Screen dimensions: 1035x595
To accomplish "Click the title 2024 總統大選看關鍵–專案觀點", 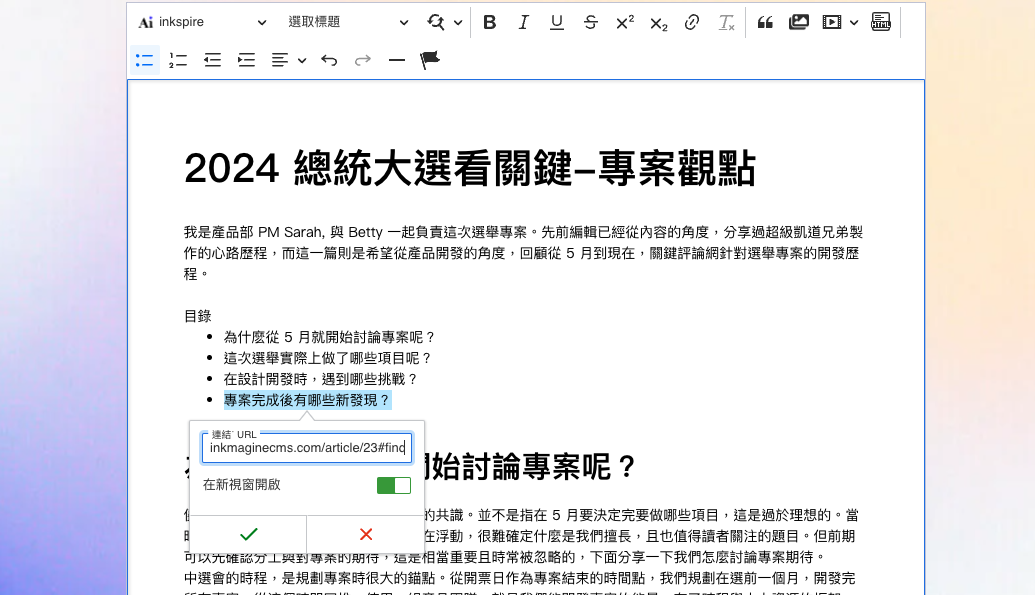I will (470, 168).
